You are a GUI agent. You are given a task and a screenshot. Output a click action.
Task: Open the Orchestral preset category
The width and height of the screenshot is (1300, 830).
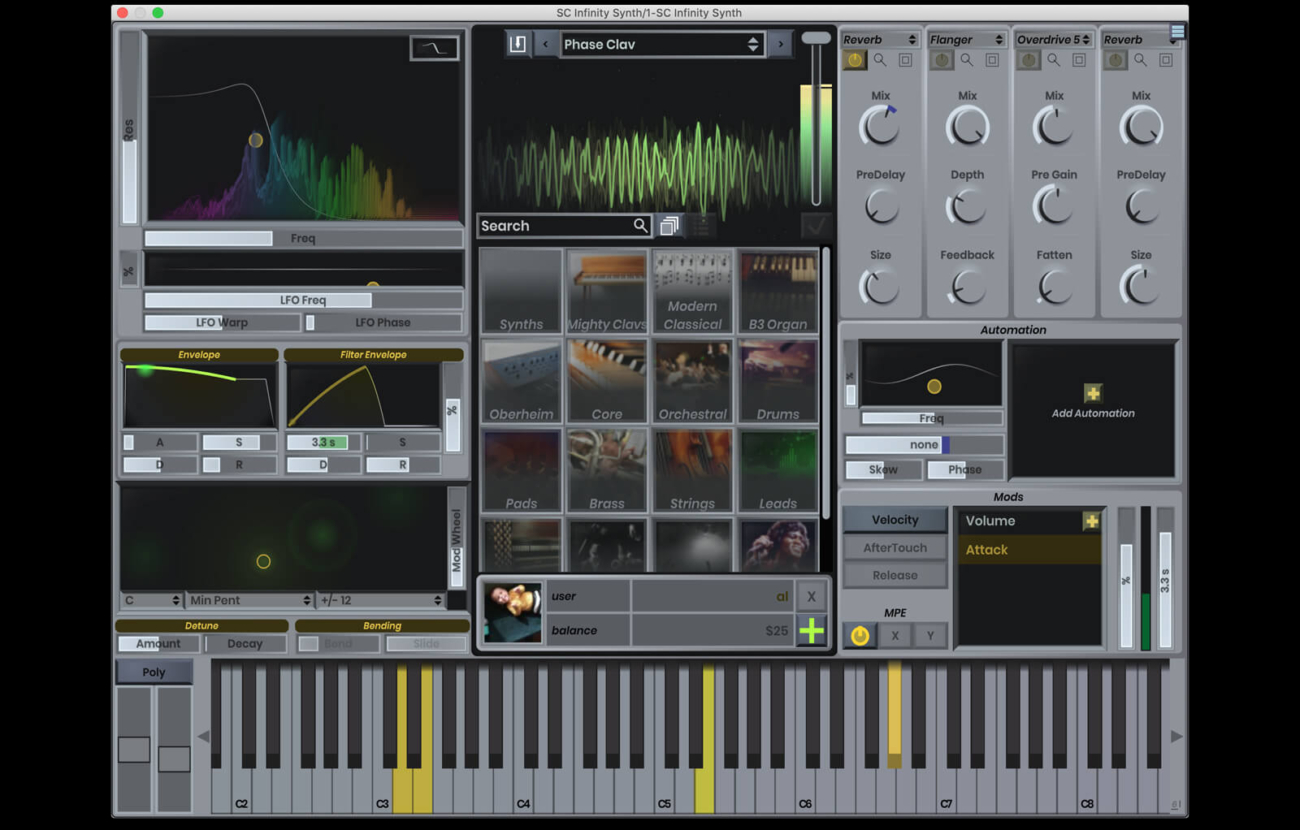(x=692, y=381)
